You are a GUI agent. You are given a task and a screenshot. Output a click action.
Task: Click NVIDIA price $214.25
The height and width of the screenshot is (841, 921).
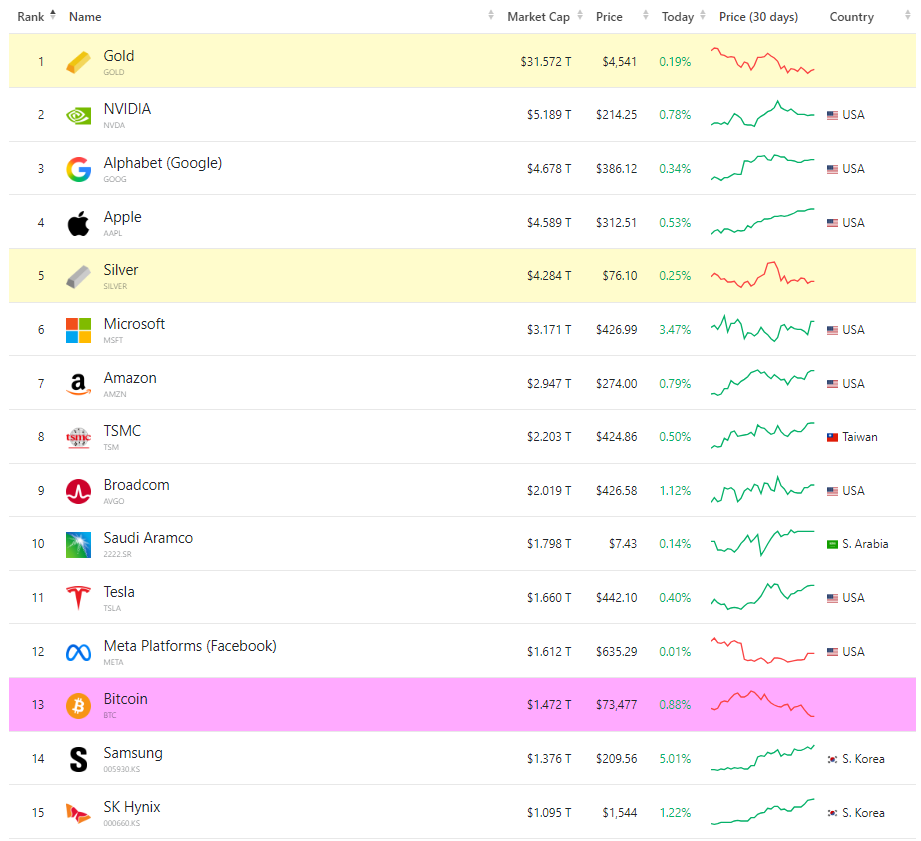tap(616, 115)
